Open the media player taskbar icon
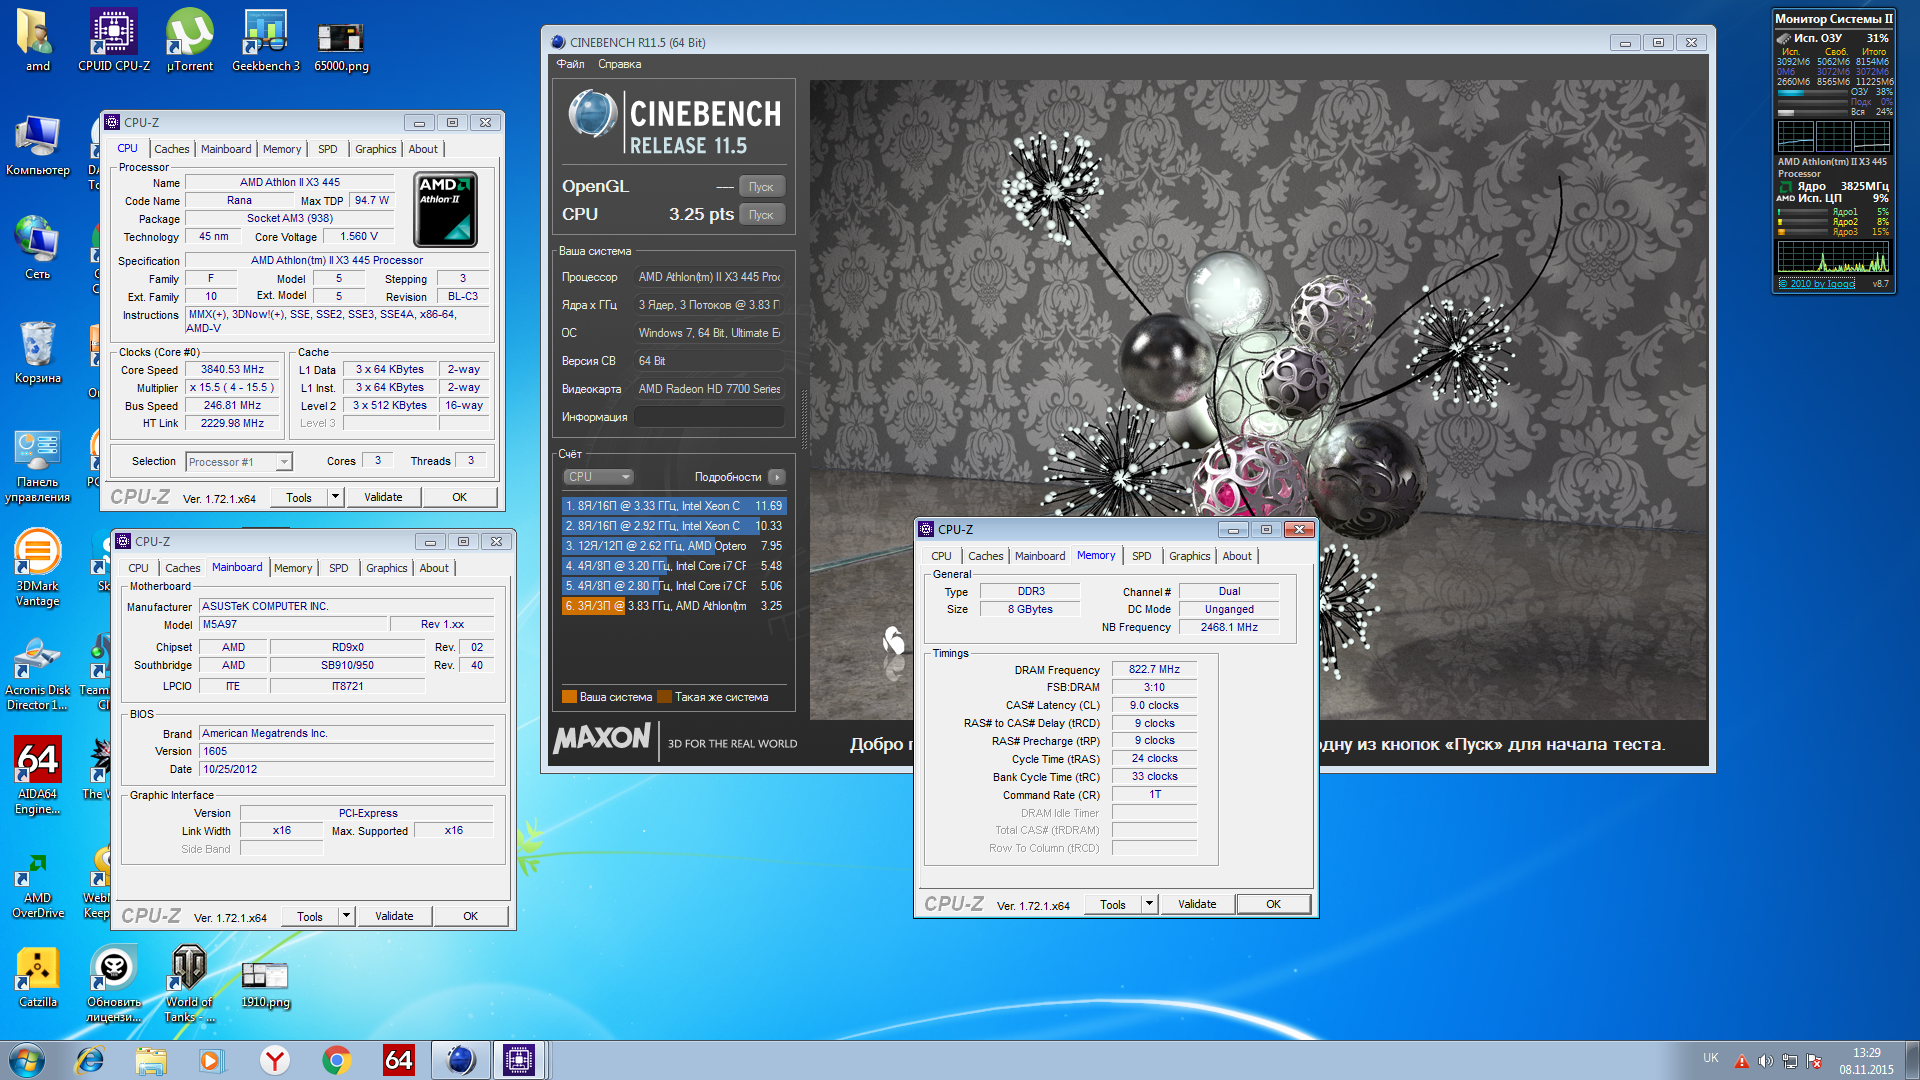 211,1060
